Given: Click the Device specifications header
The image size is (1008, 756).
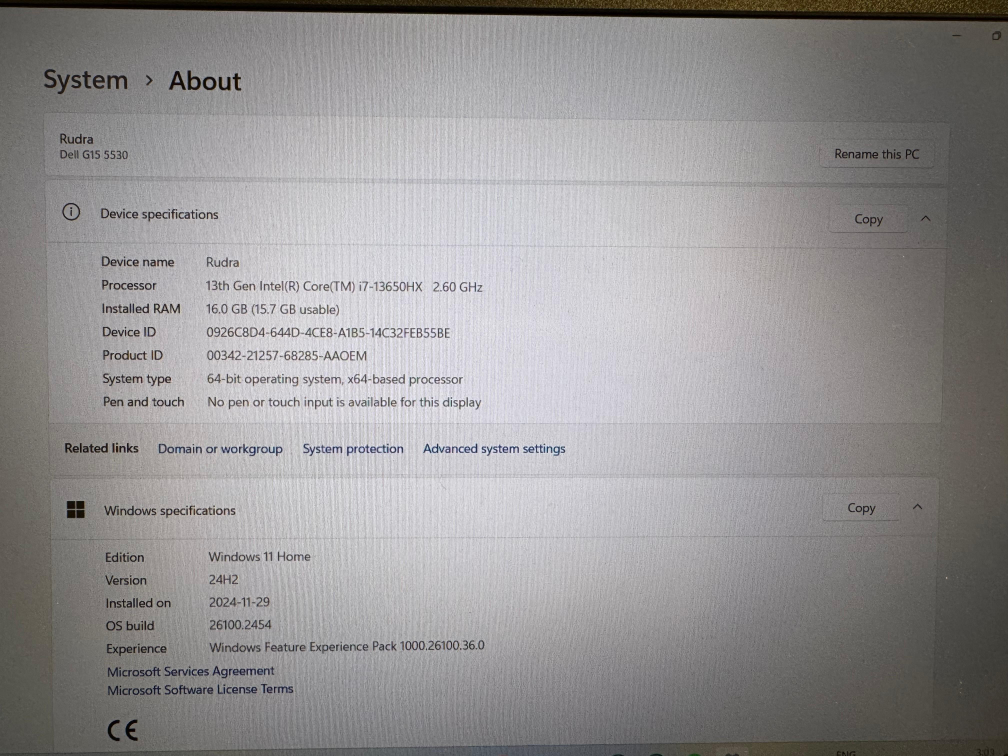Looking at the screenshot, I should coord(159,214).
